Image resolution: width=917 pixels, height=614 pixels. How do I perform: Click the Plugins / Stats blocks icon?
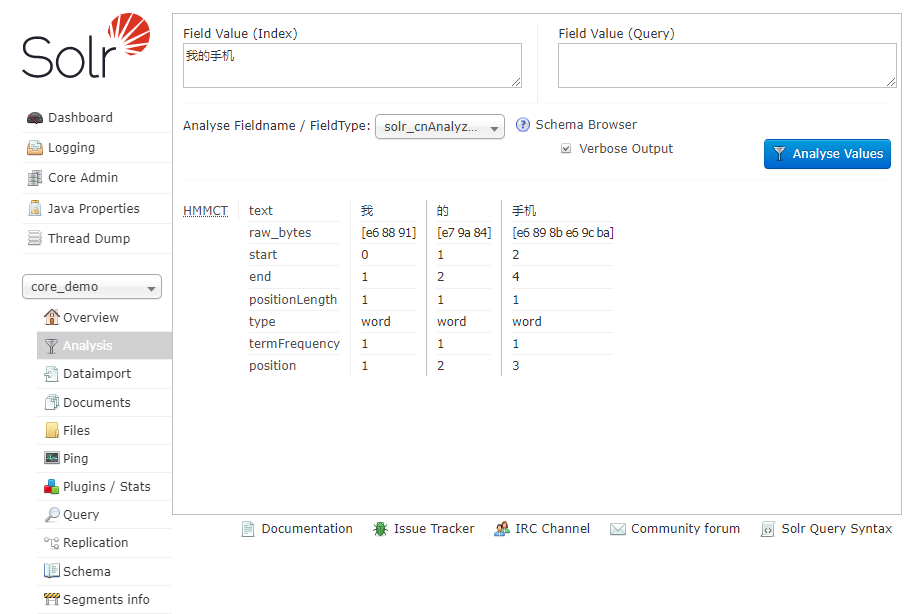pyautogui.click(x=51, y=487)
